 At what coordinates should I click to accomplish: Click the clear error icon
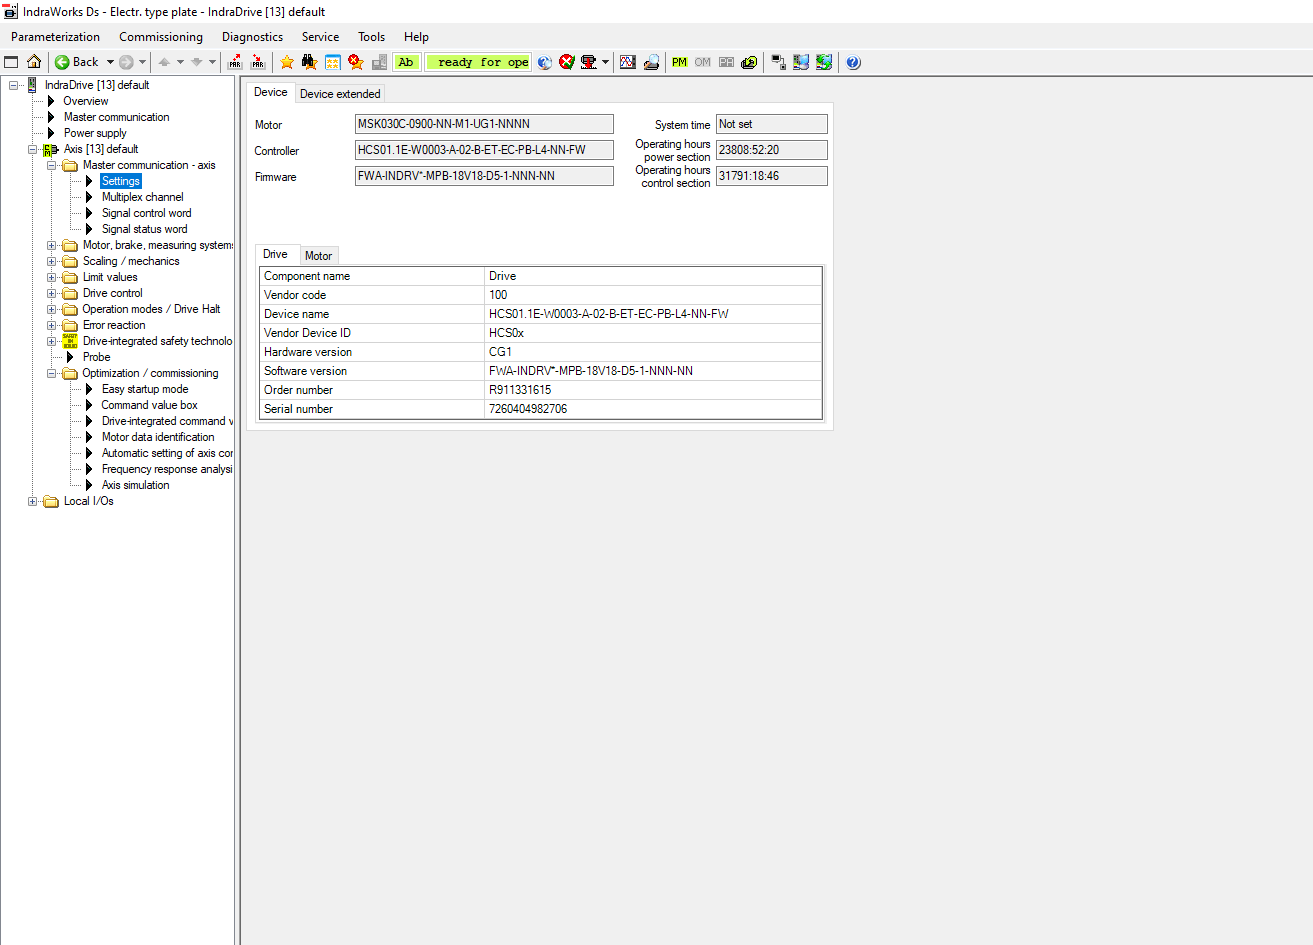(567, 62)
